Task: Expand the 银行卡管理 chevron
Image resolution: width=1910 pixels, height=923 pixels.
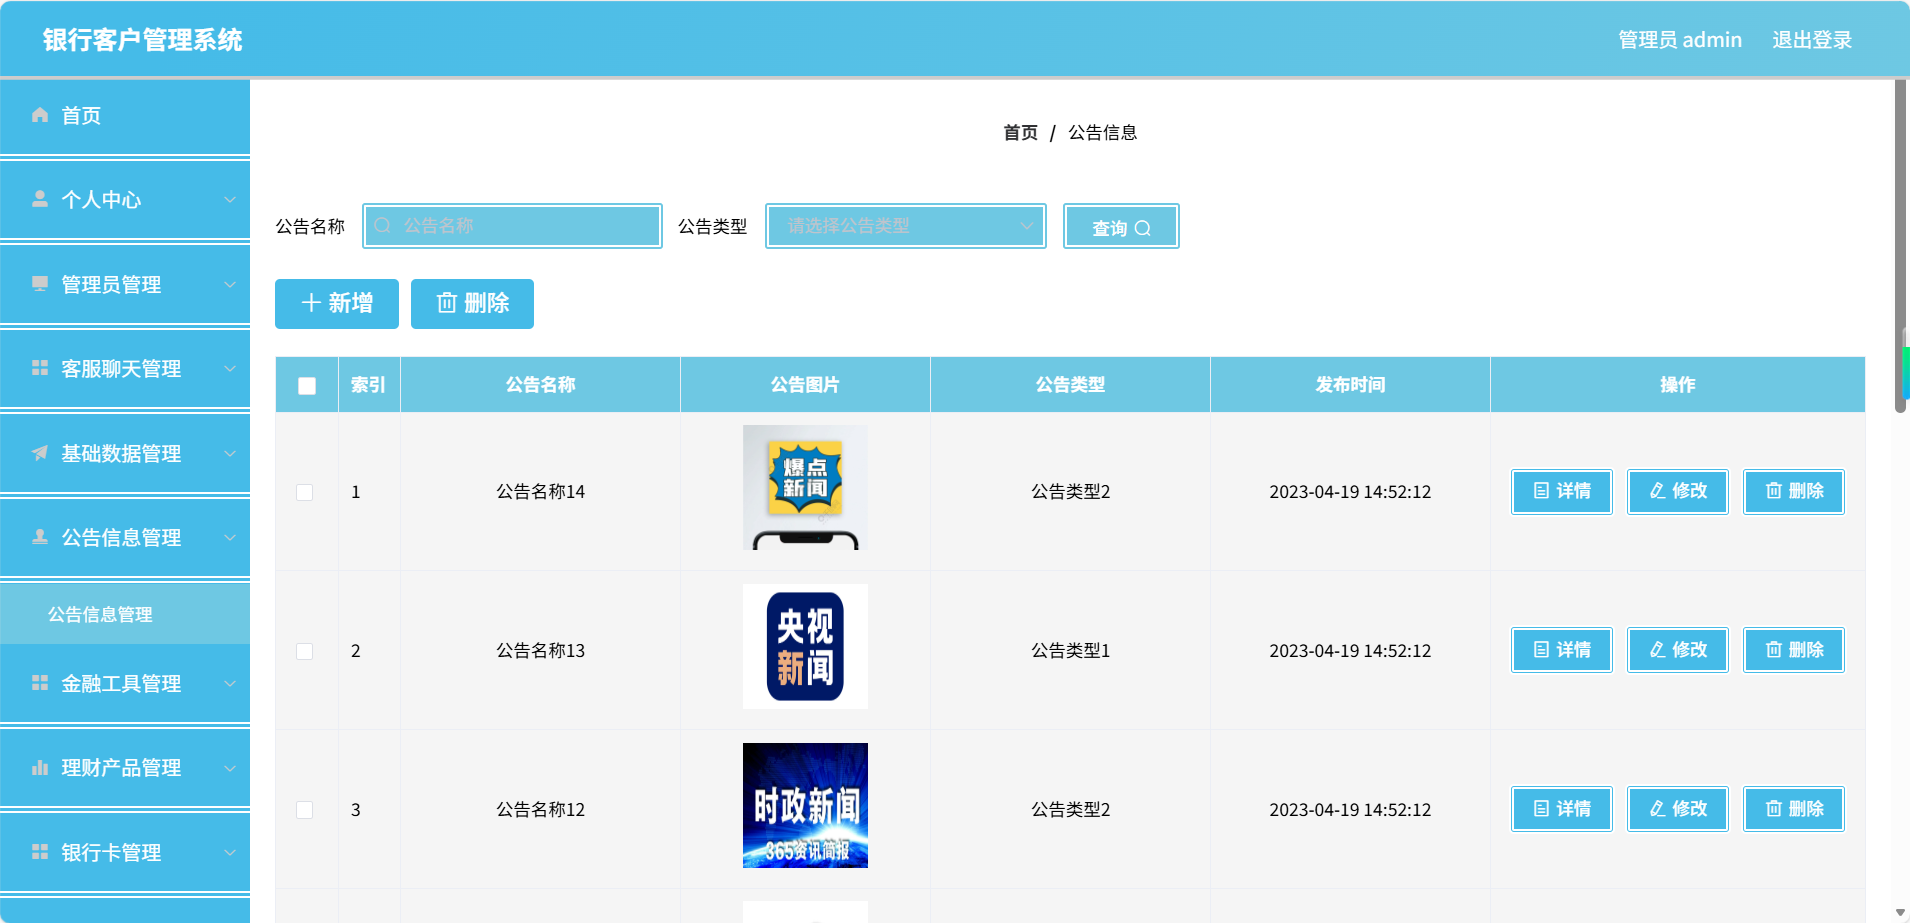Action: (230, 852)
